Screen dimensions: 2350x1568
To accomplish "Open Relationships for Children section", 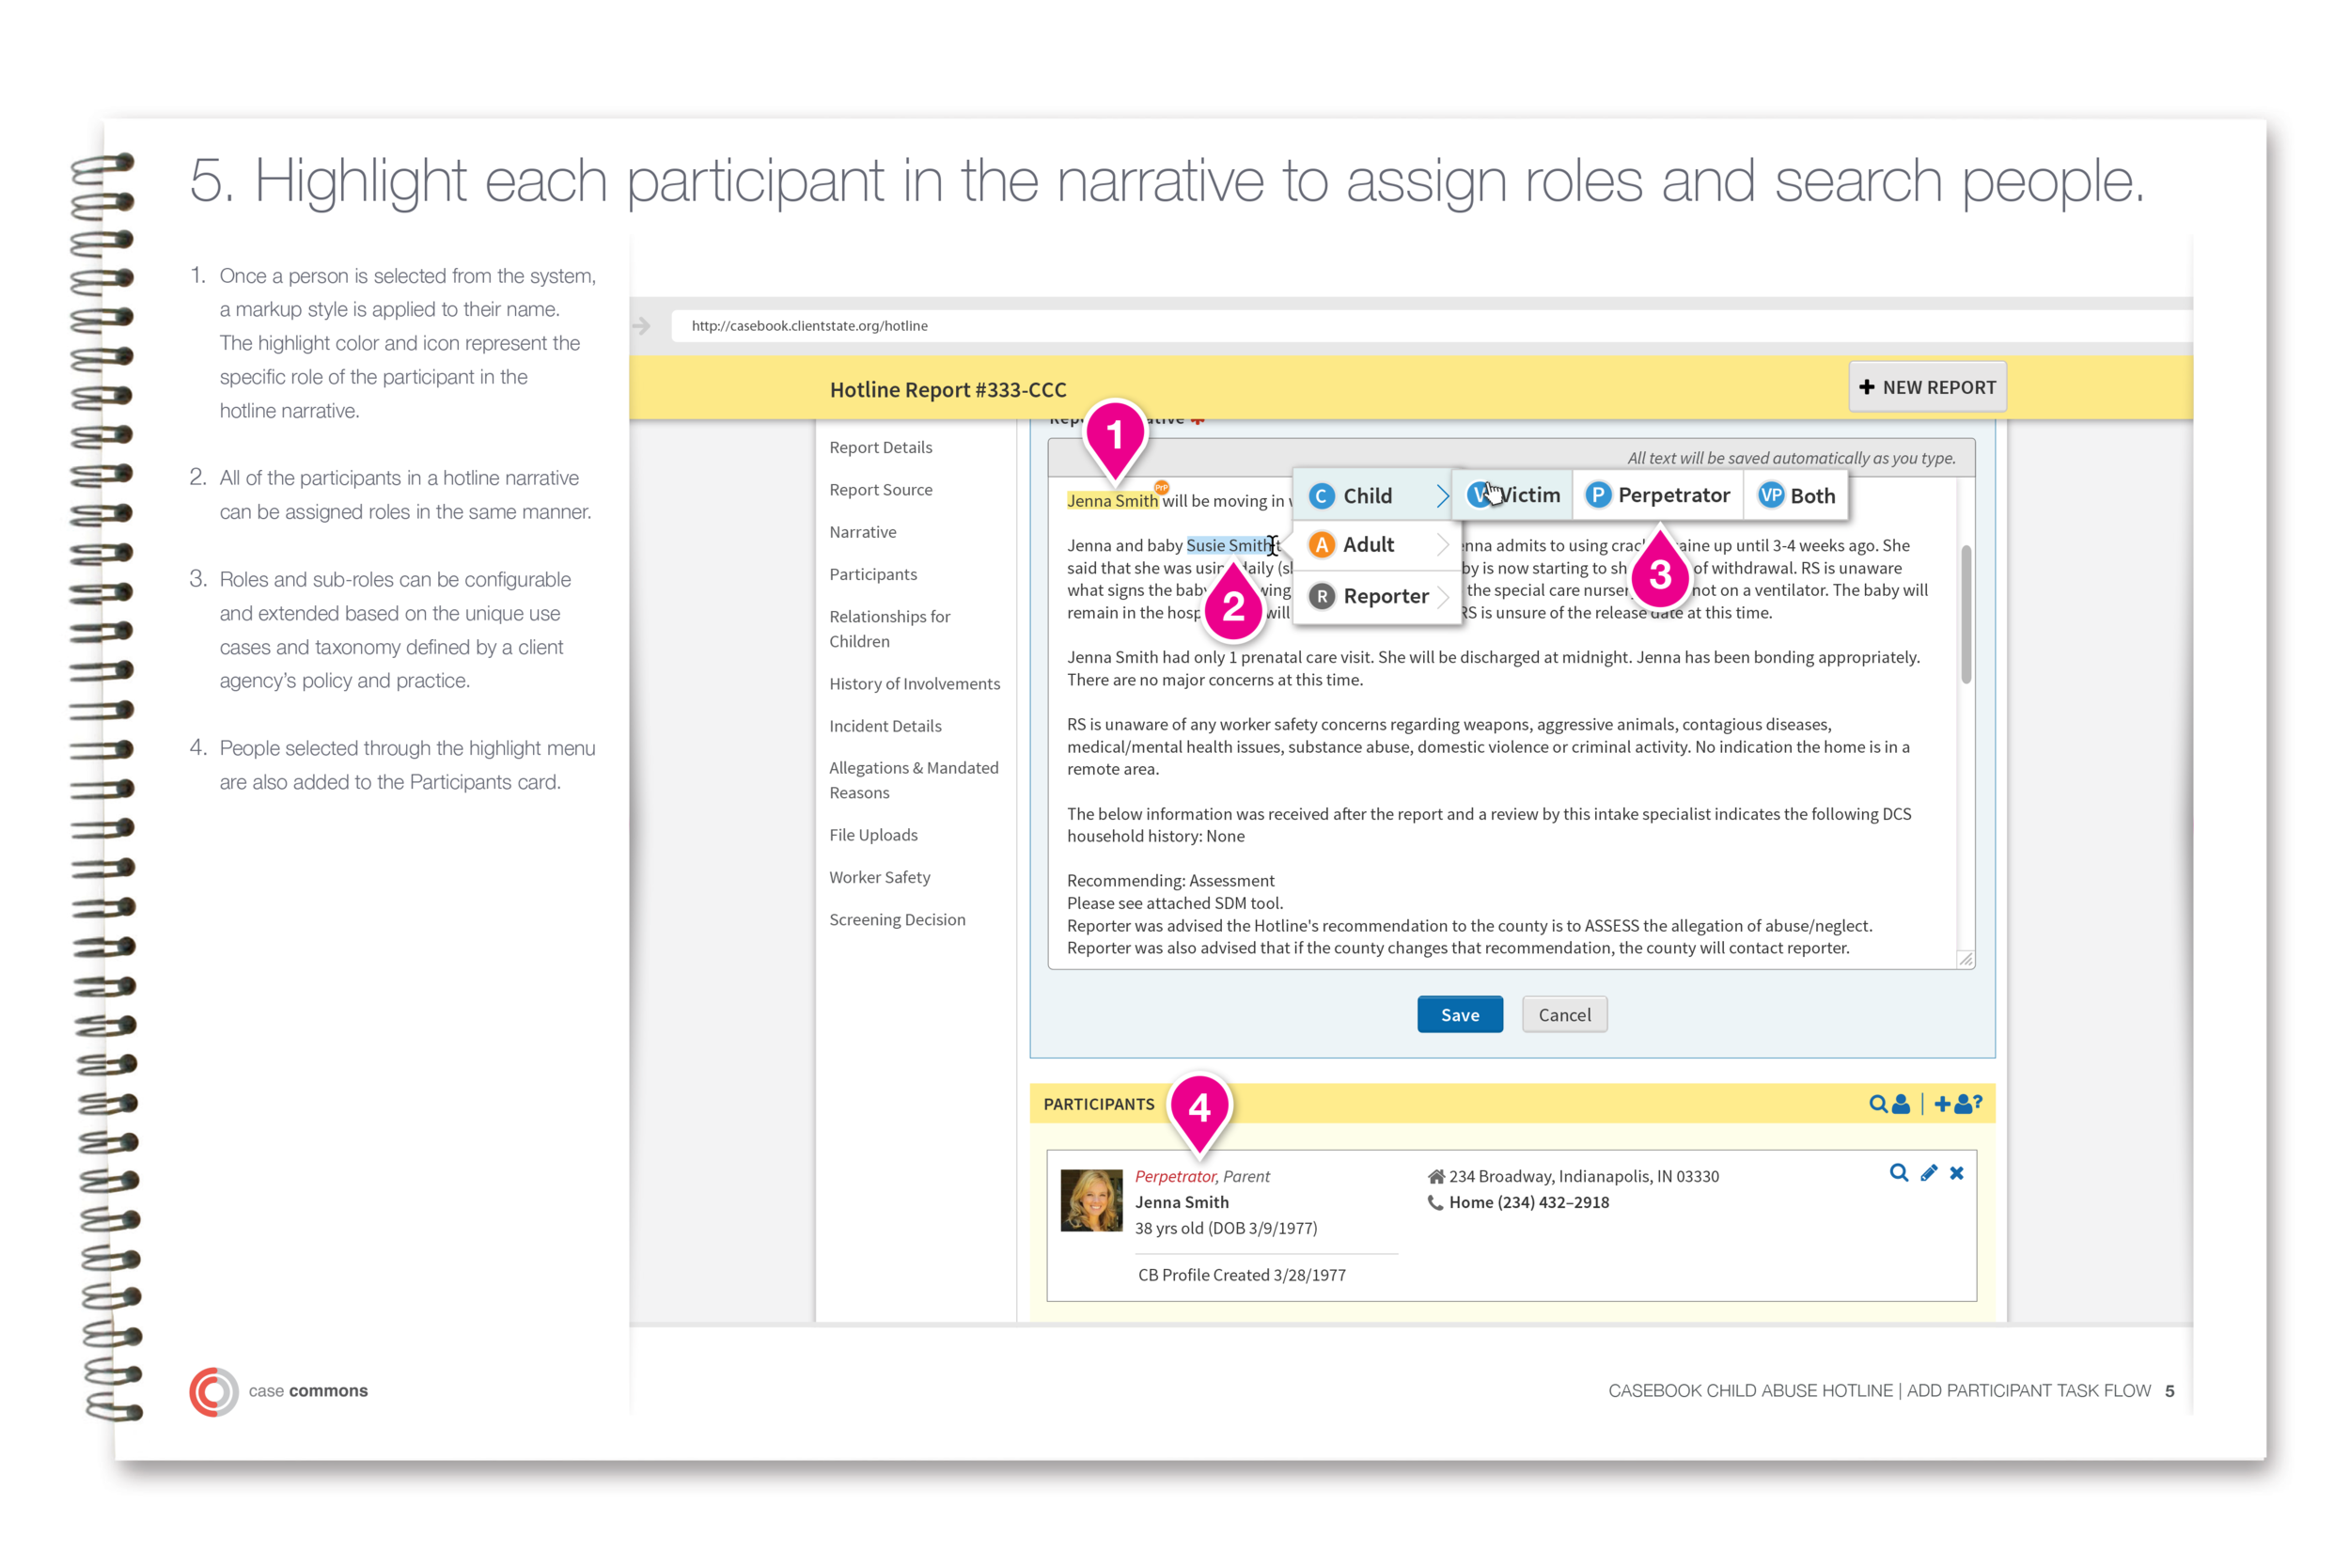I will tap(889, 629).
